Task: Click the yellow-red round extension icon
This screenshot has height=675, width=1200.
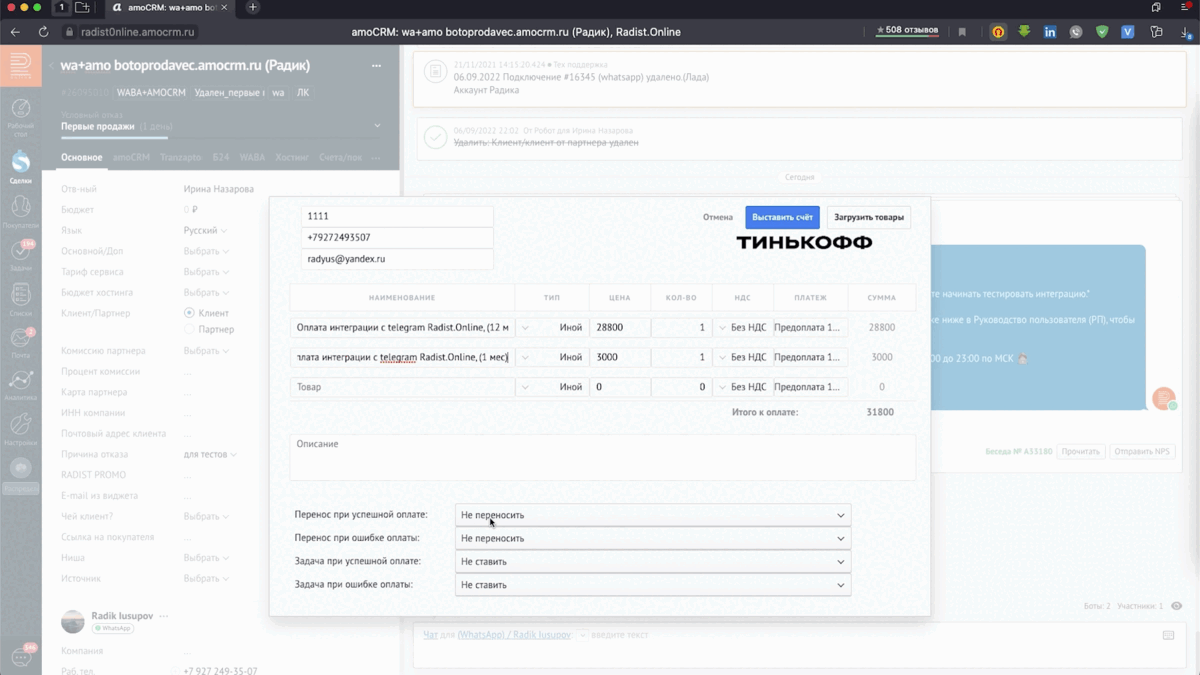Action: click(998, 32)
